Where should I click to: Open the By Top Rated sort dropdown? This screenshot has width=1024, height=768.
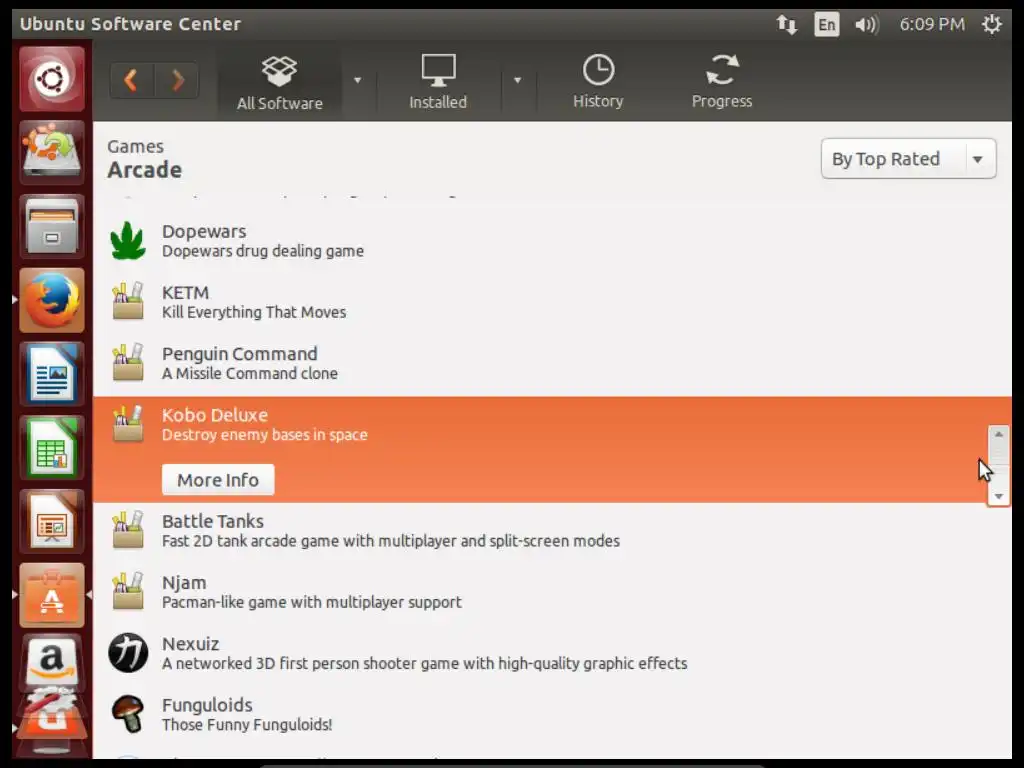click(x=908, y=159)
